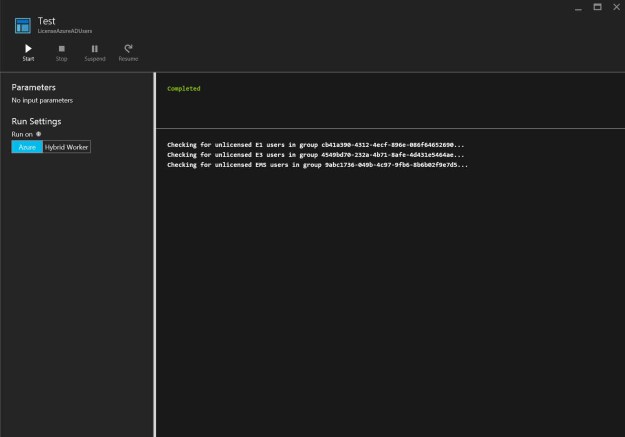Viewport: 625px width, 437px height.
Task: Maximize the Test blade
Action: click(x=597, y=8)
